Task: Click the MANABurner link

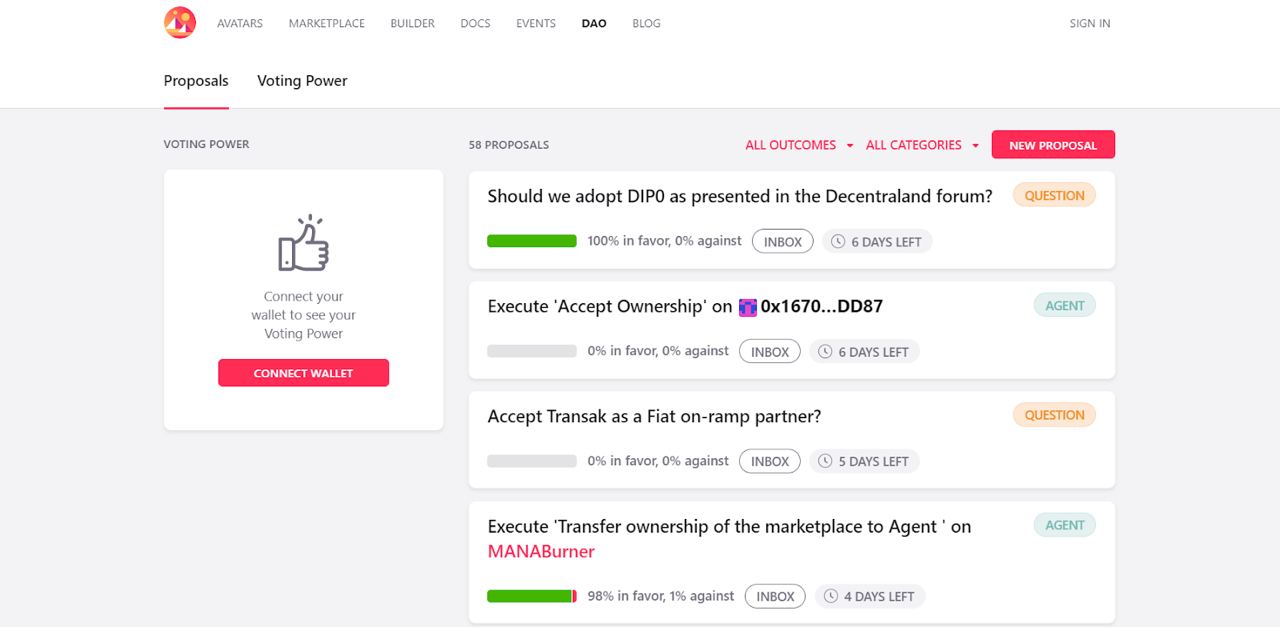Action: click(541, 551)
